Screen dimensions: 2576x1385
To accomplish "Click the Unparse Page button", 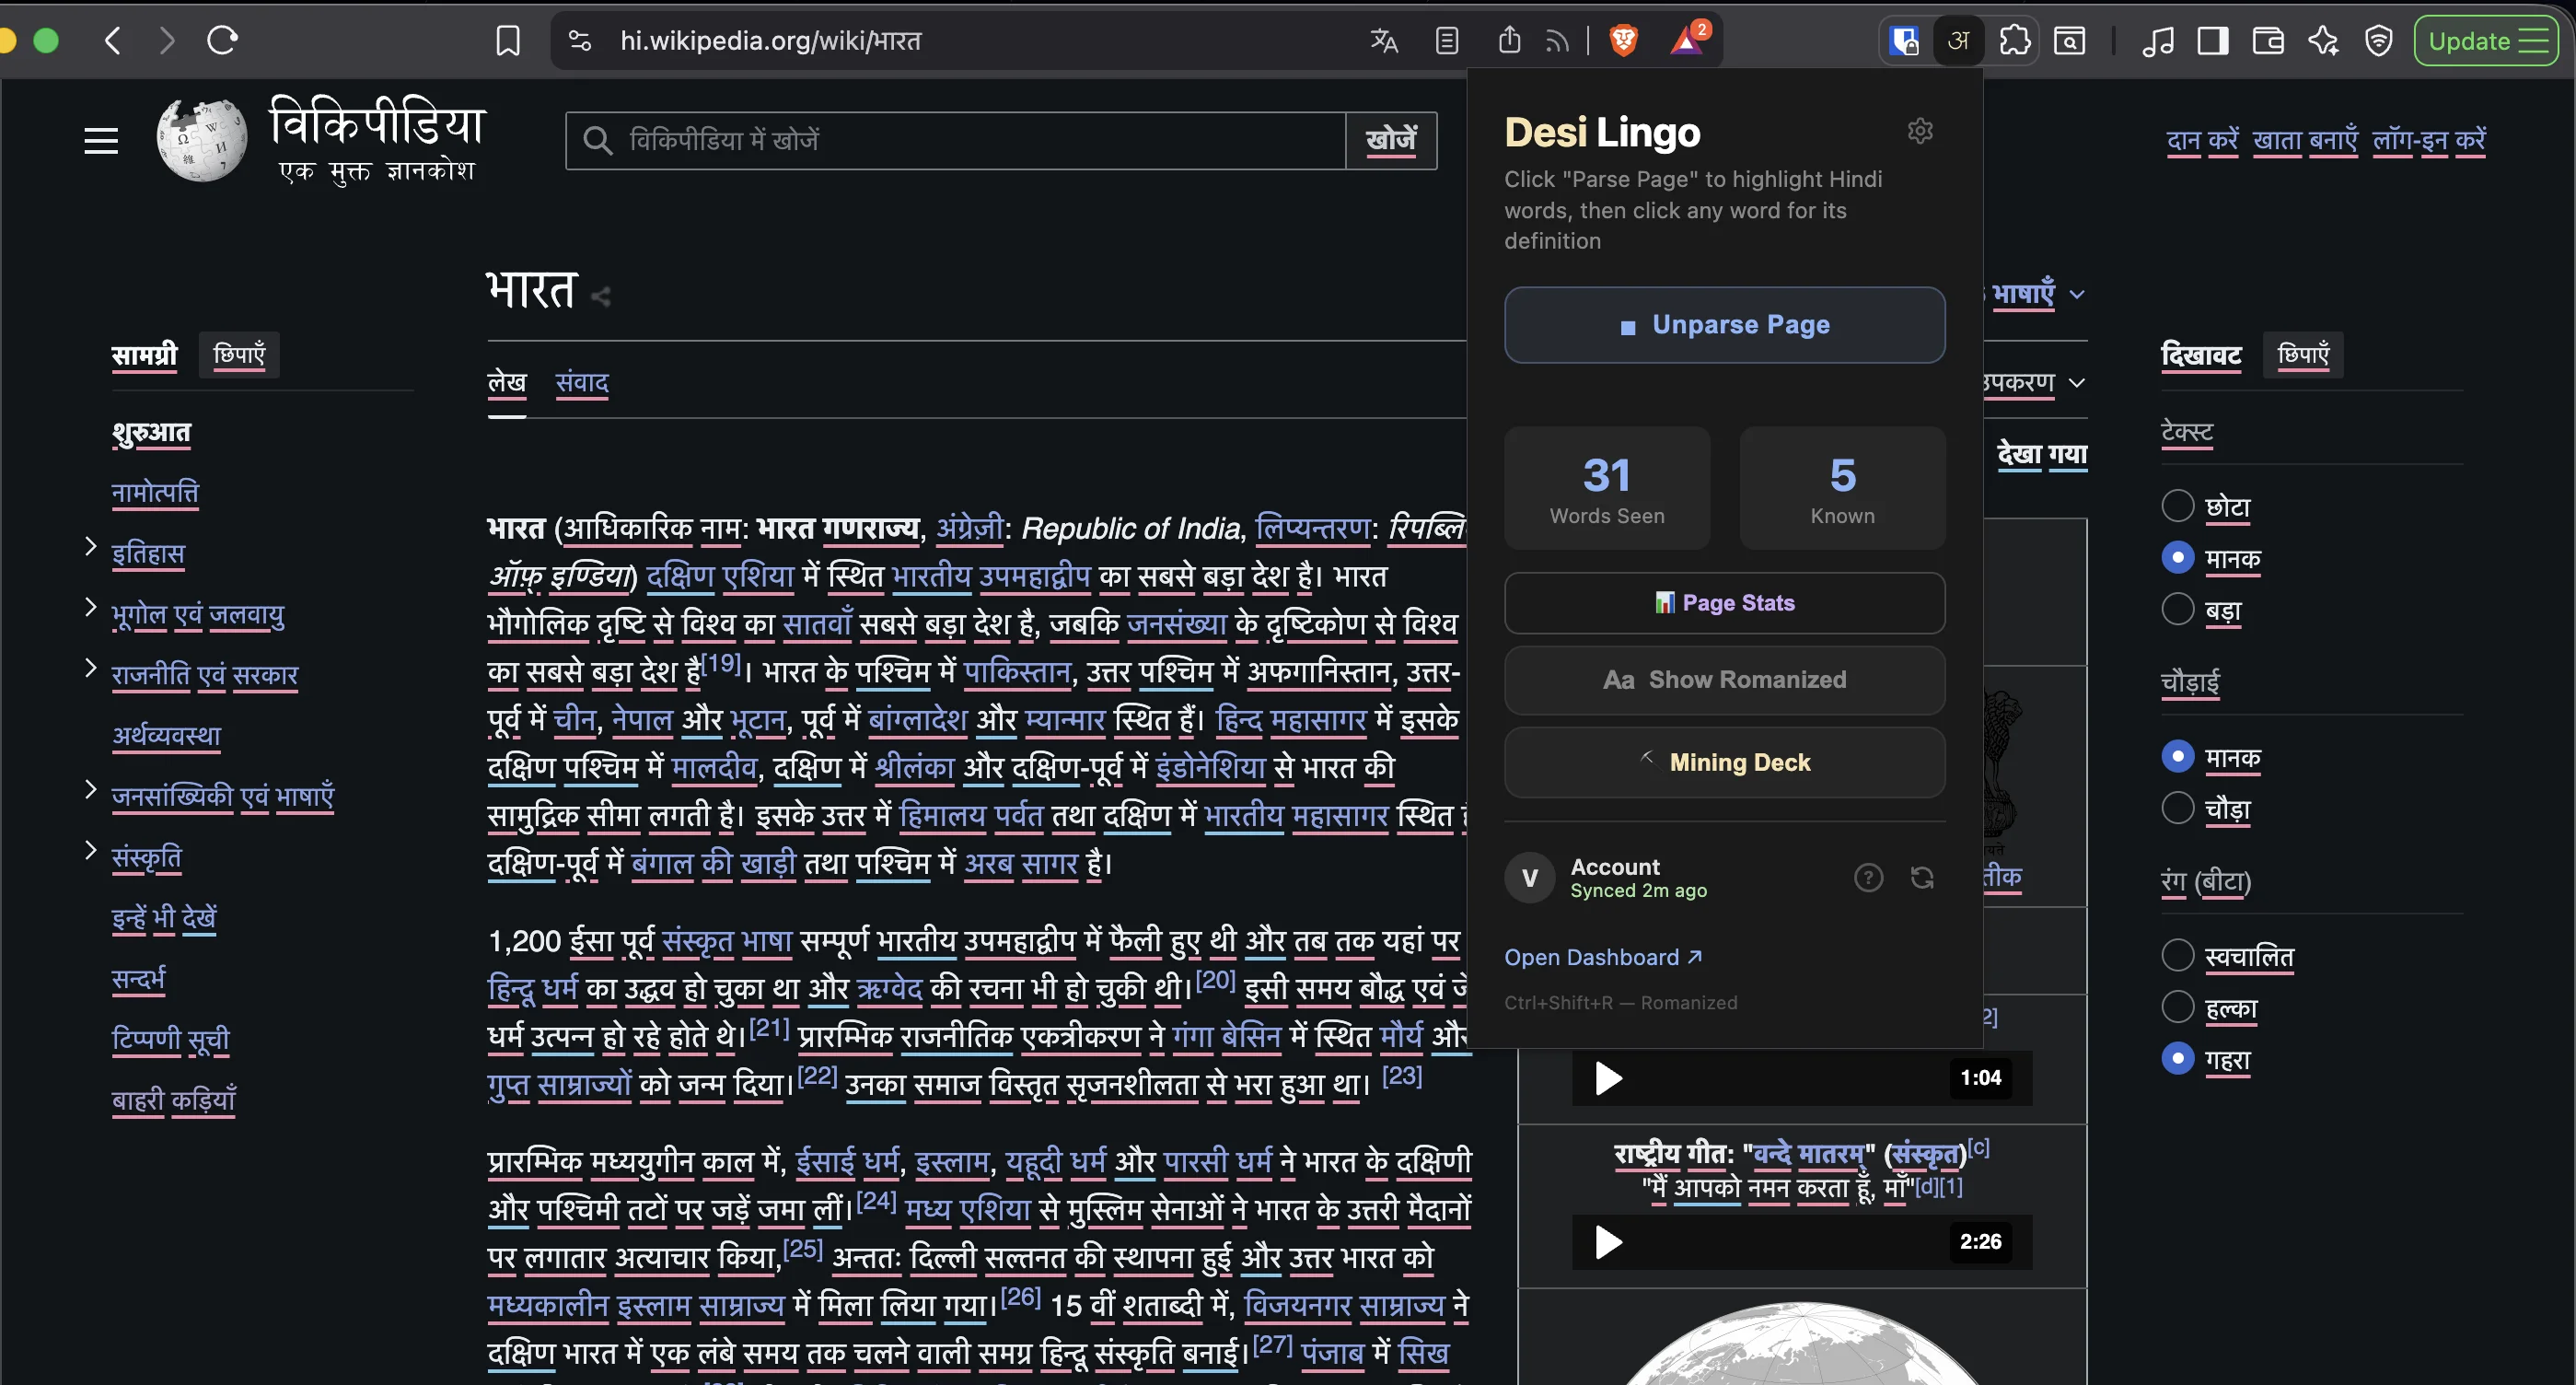I will (1724, 325).
